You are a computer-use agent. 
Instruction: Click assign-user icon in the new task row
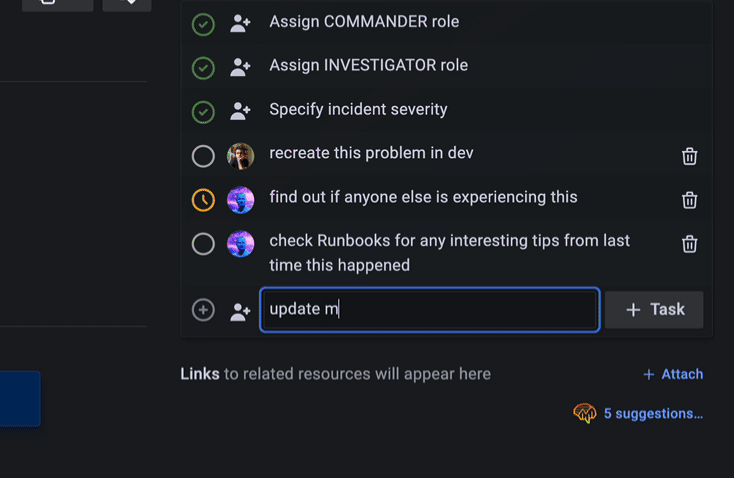point(240,311)
